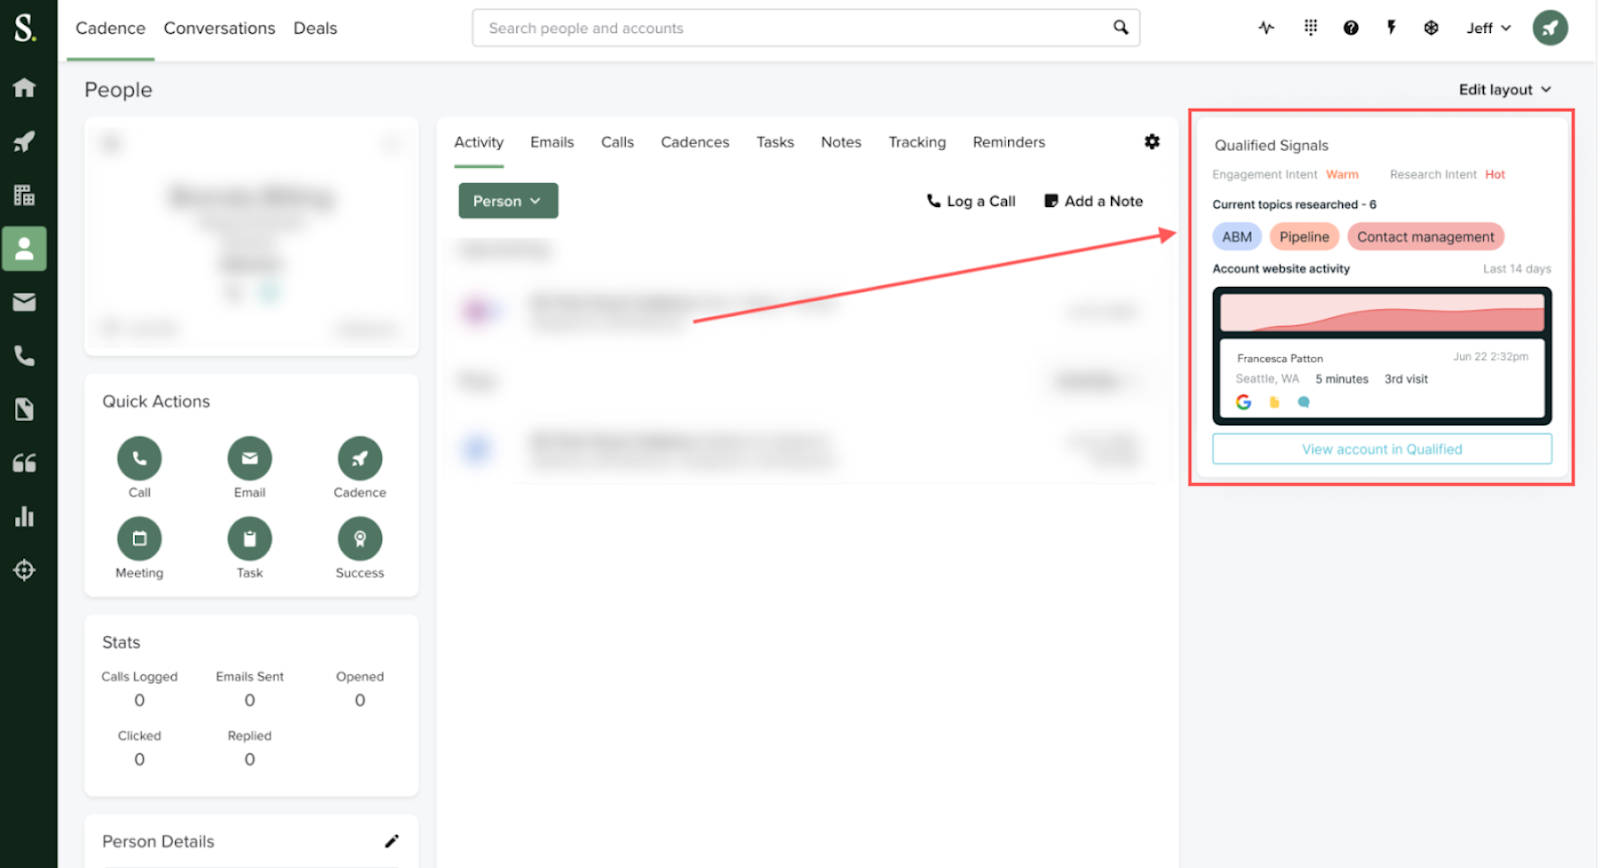Image resolution: width=1600 pixels, height=868 pixels.
Task: Click the globe icon in the header
Action: pos(1431,28)
